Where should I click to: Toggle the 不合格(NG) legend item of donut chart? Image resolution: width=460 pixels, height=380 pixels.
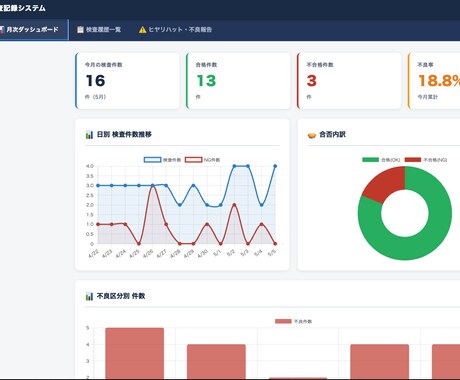tap(426, 160)
